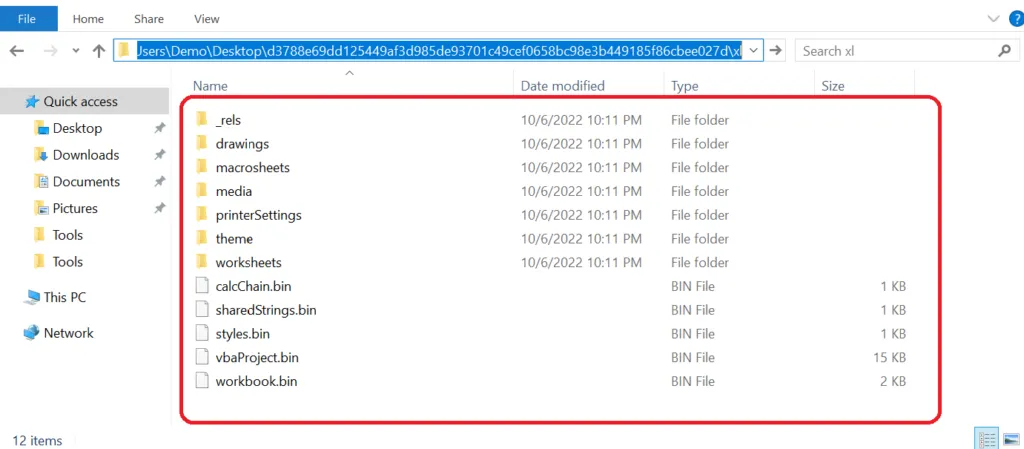This screenshot has width=1024, height=449.
Task: Open the Share ribbon tab
Action: coord(149,19)
